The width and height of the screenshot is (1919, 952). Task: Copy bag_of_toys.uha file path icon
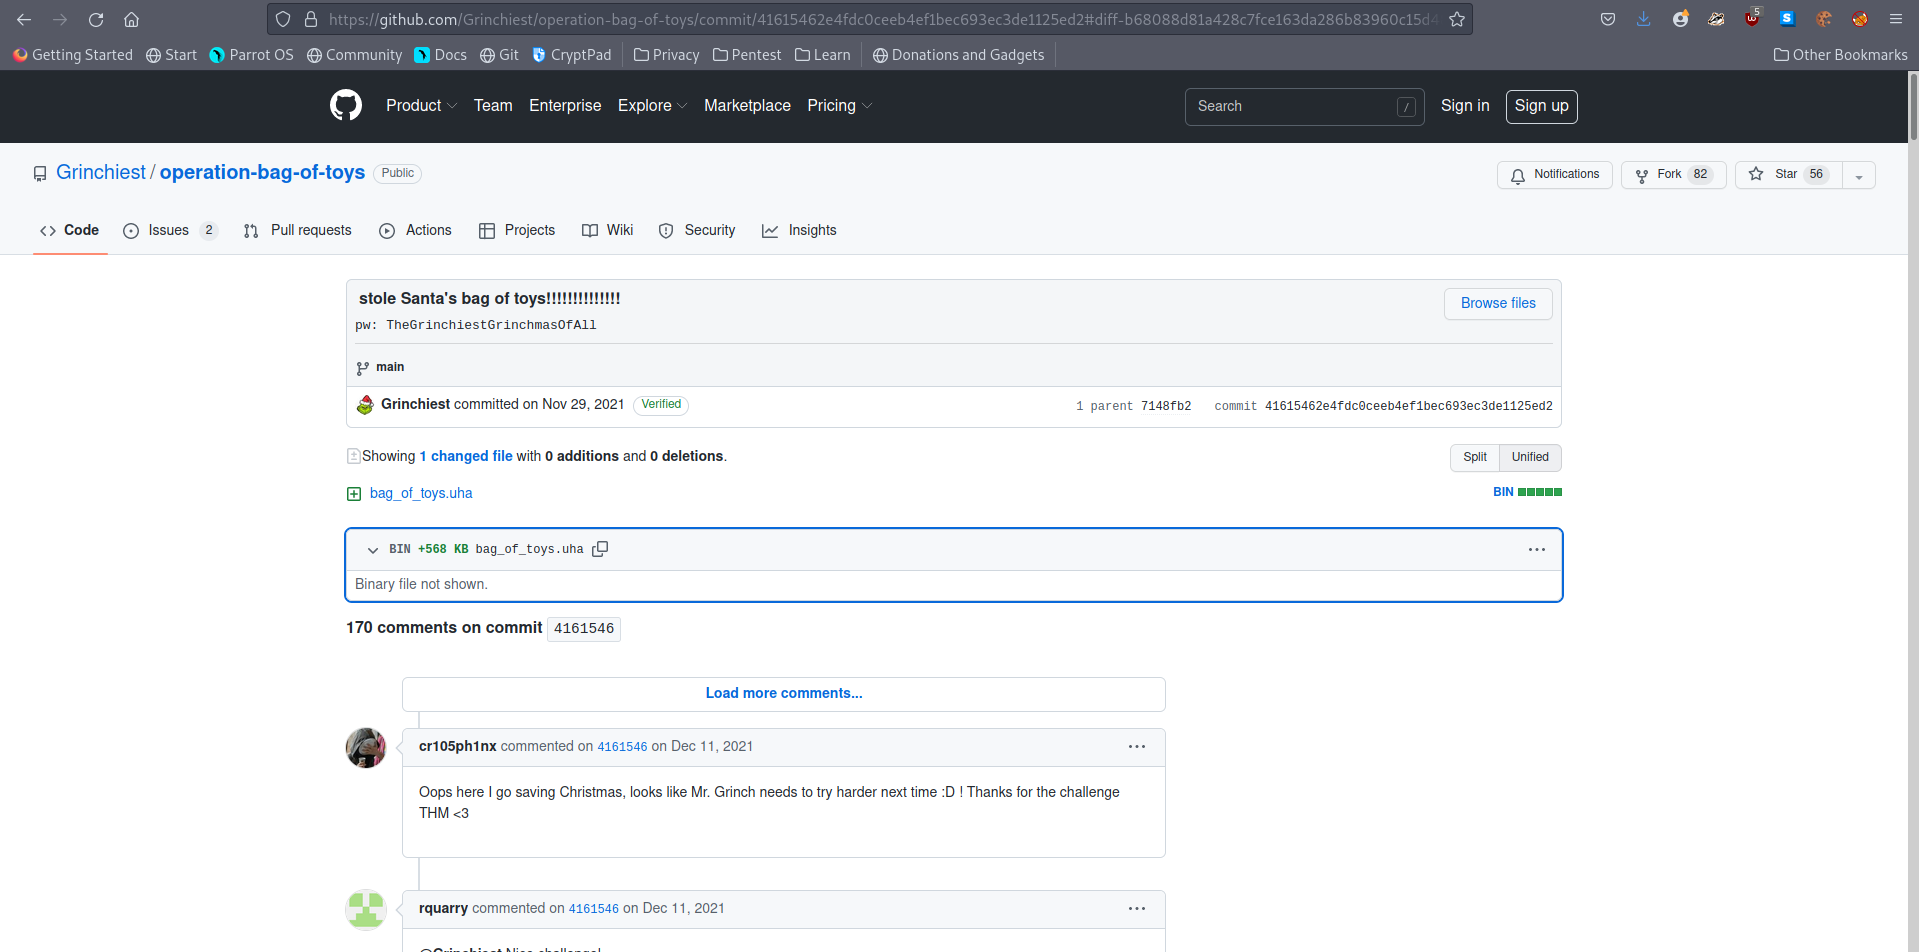[x=600, y=549]
